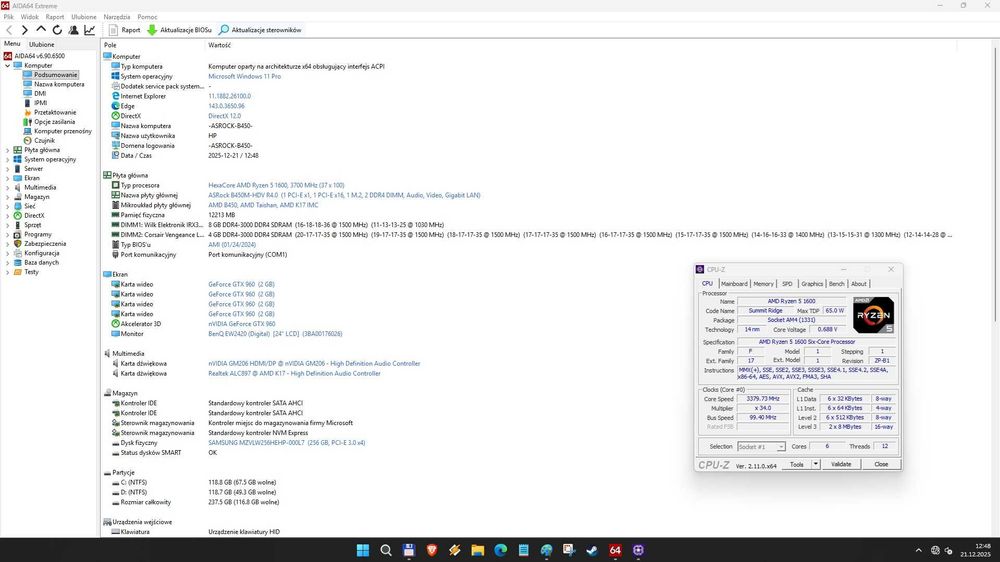The image size is (1000, 562).
Task: Go back with the AIDA64 toolbar arrow
Action: pyautogui.click(x=9, y=30)
